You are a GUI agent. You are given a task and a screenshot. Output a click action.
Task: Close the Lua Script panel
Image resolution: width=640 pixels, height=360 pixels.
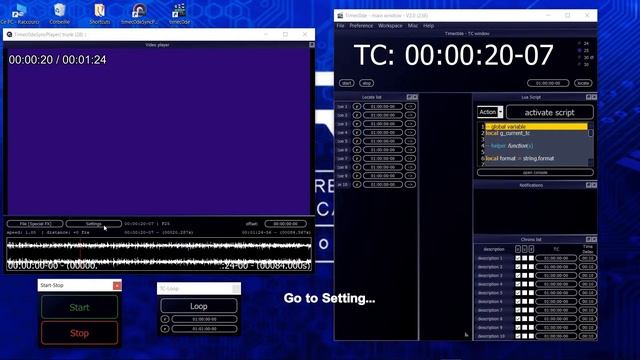pos(594,97)
